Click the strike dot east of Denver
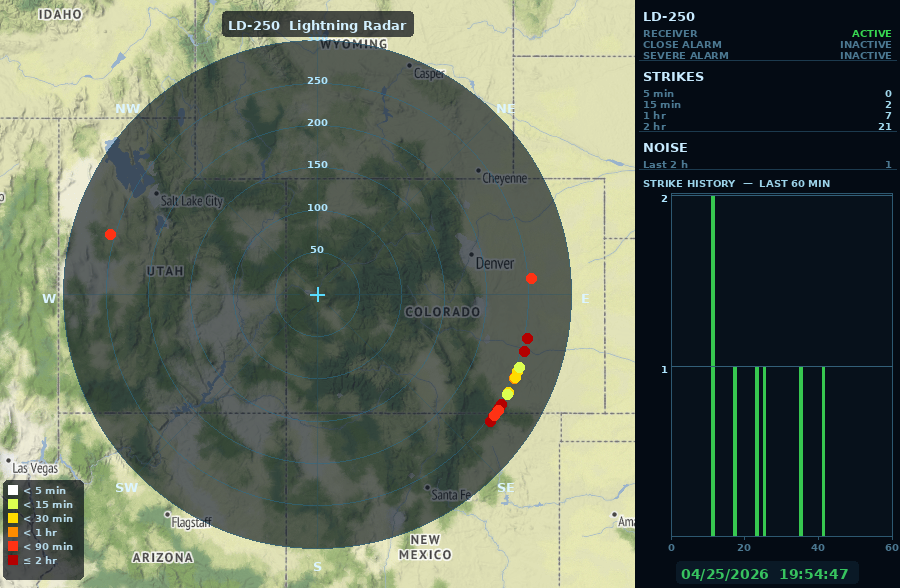This screenshot has height=588, width=900. (531, 278)
